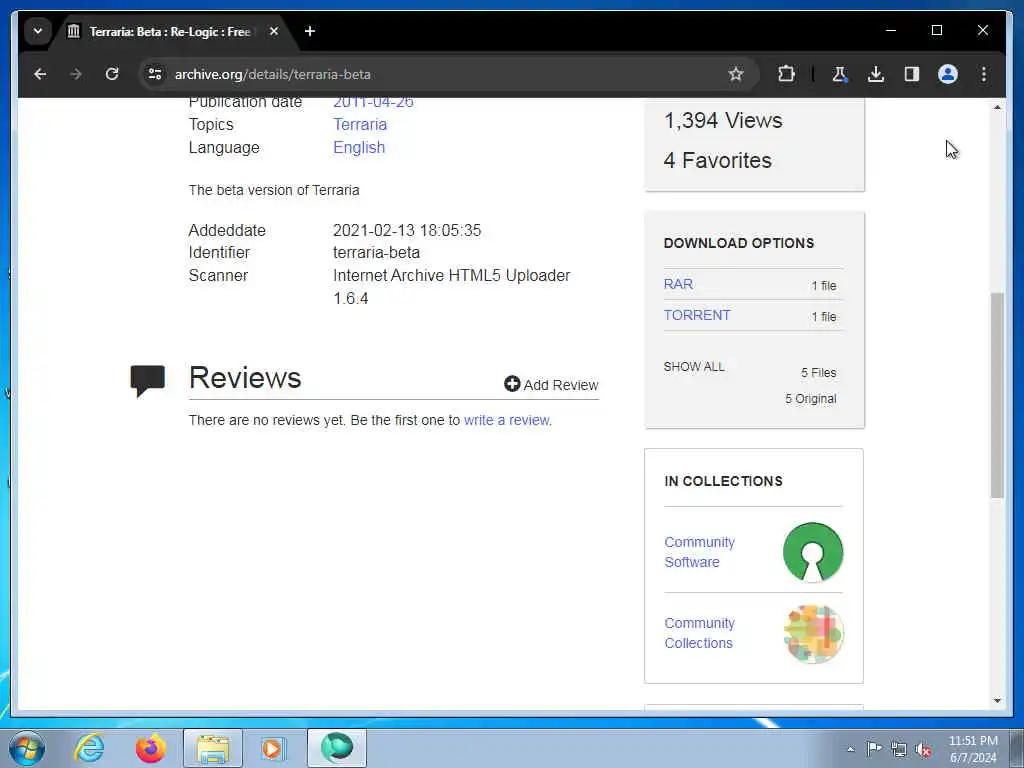
Task: Click the network tray icon
Action: [899, 749]
